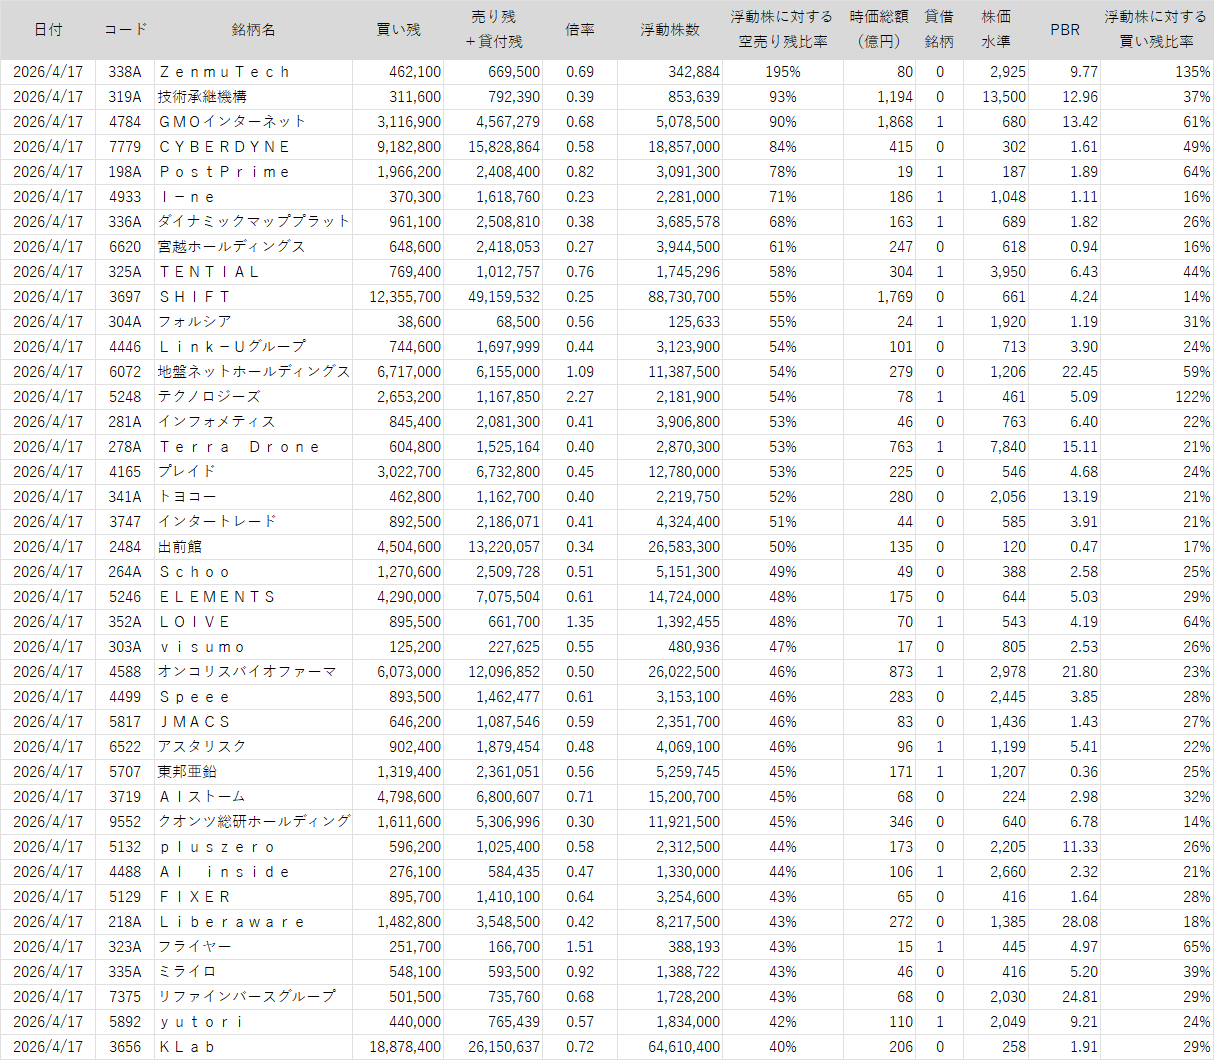The height and width of the screenshot is (1060, 1214).
Task: Click the 195% short-selling ratio cell
Action: click(783, 72)
